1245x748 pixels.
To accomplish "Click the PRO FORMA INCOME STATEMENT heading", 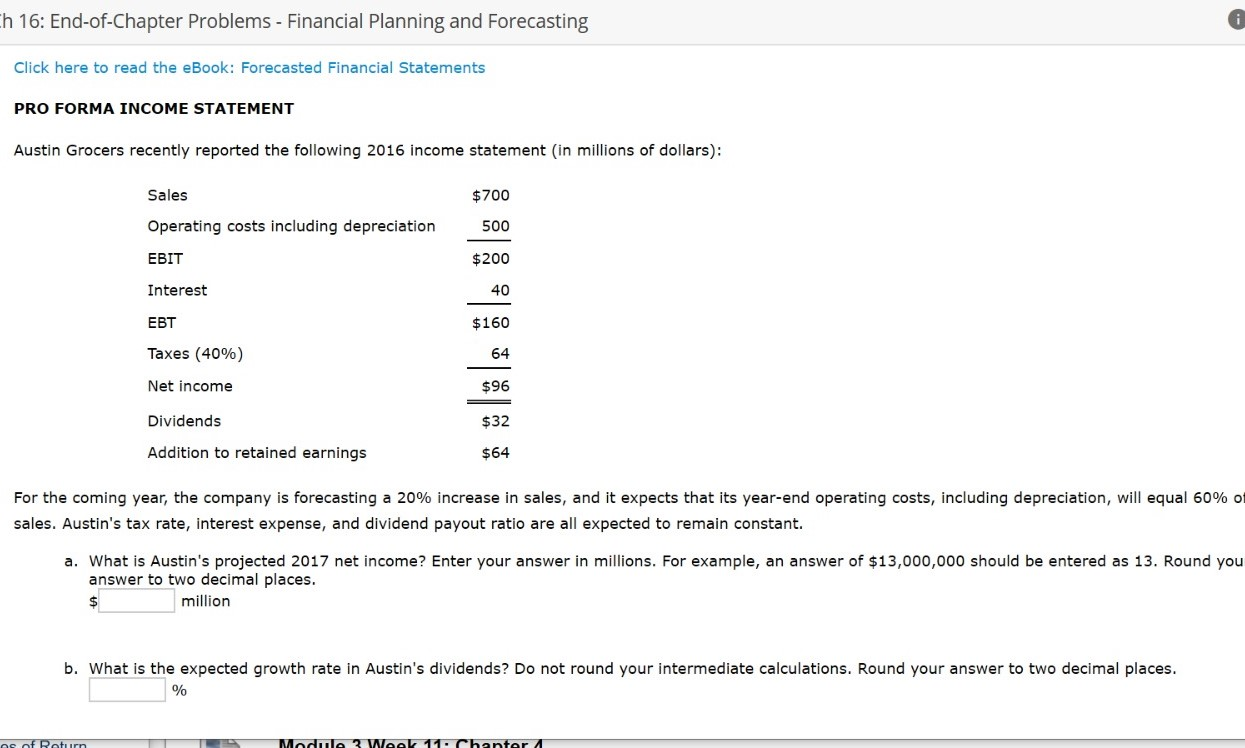I will pyautogui.click(x=154, y=108).
